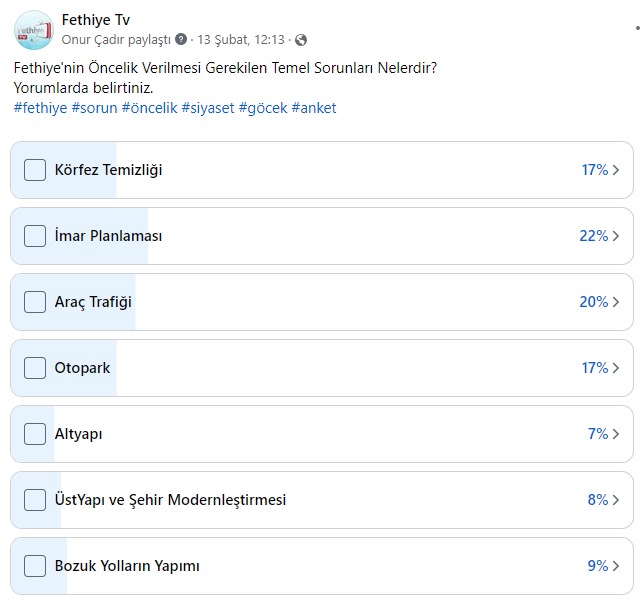This screenshot has width=641, height=602.
Task: Click the #anket hashtag
Action: 314,107
